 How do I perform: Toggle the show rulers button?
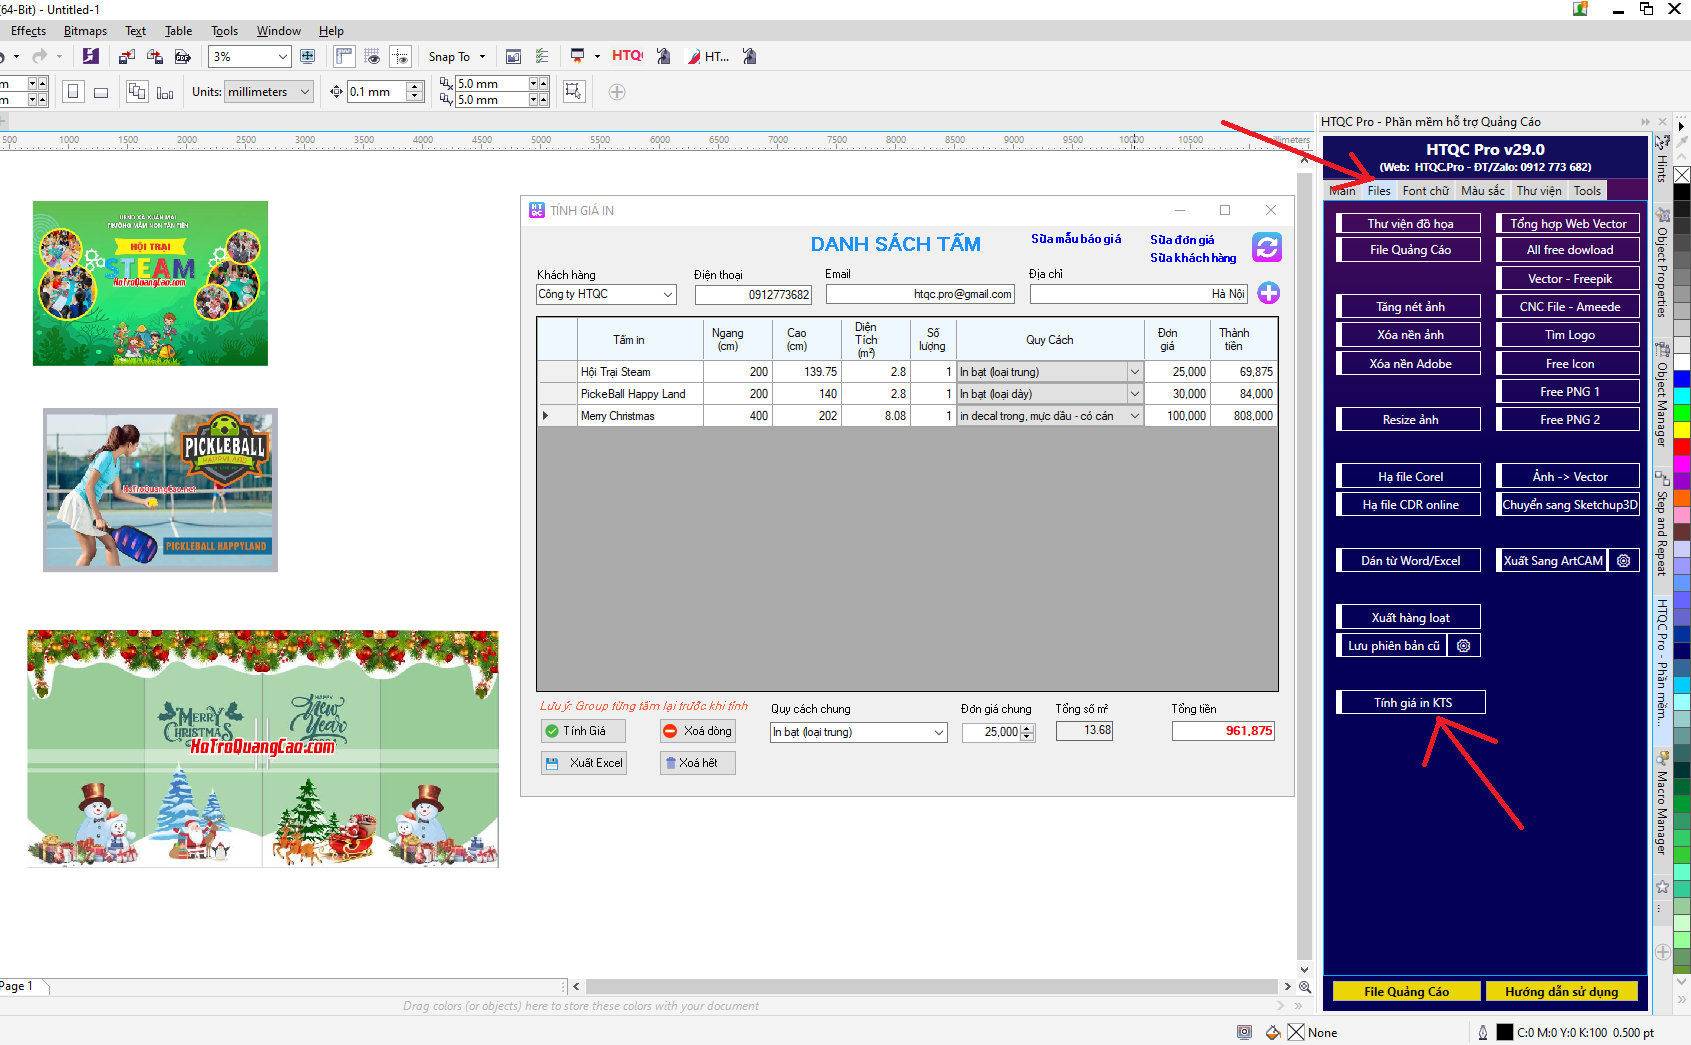344,57
